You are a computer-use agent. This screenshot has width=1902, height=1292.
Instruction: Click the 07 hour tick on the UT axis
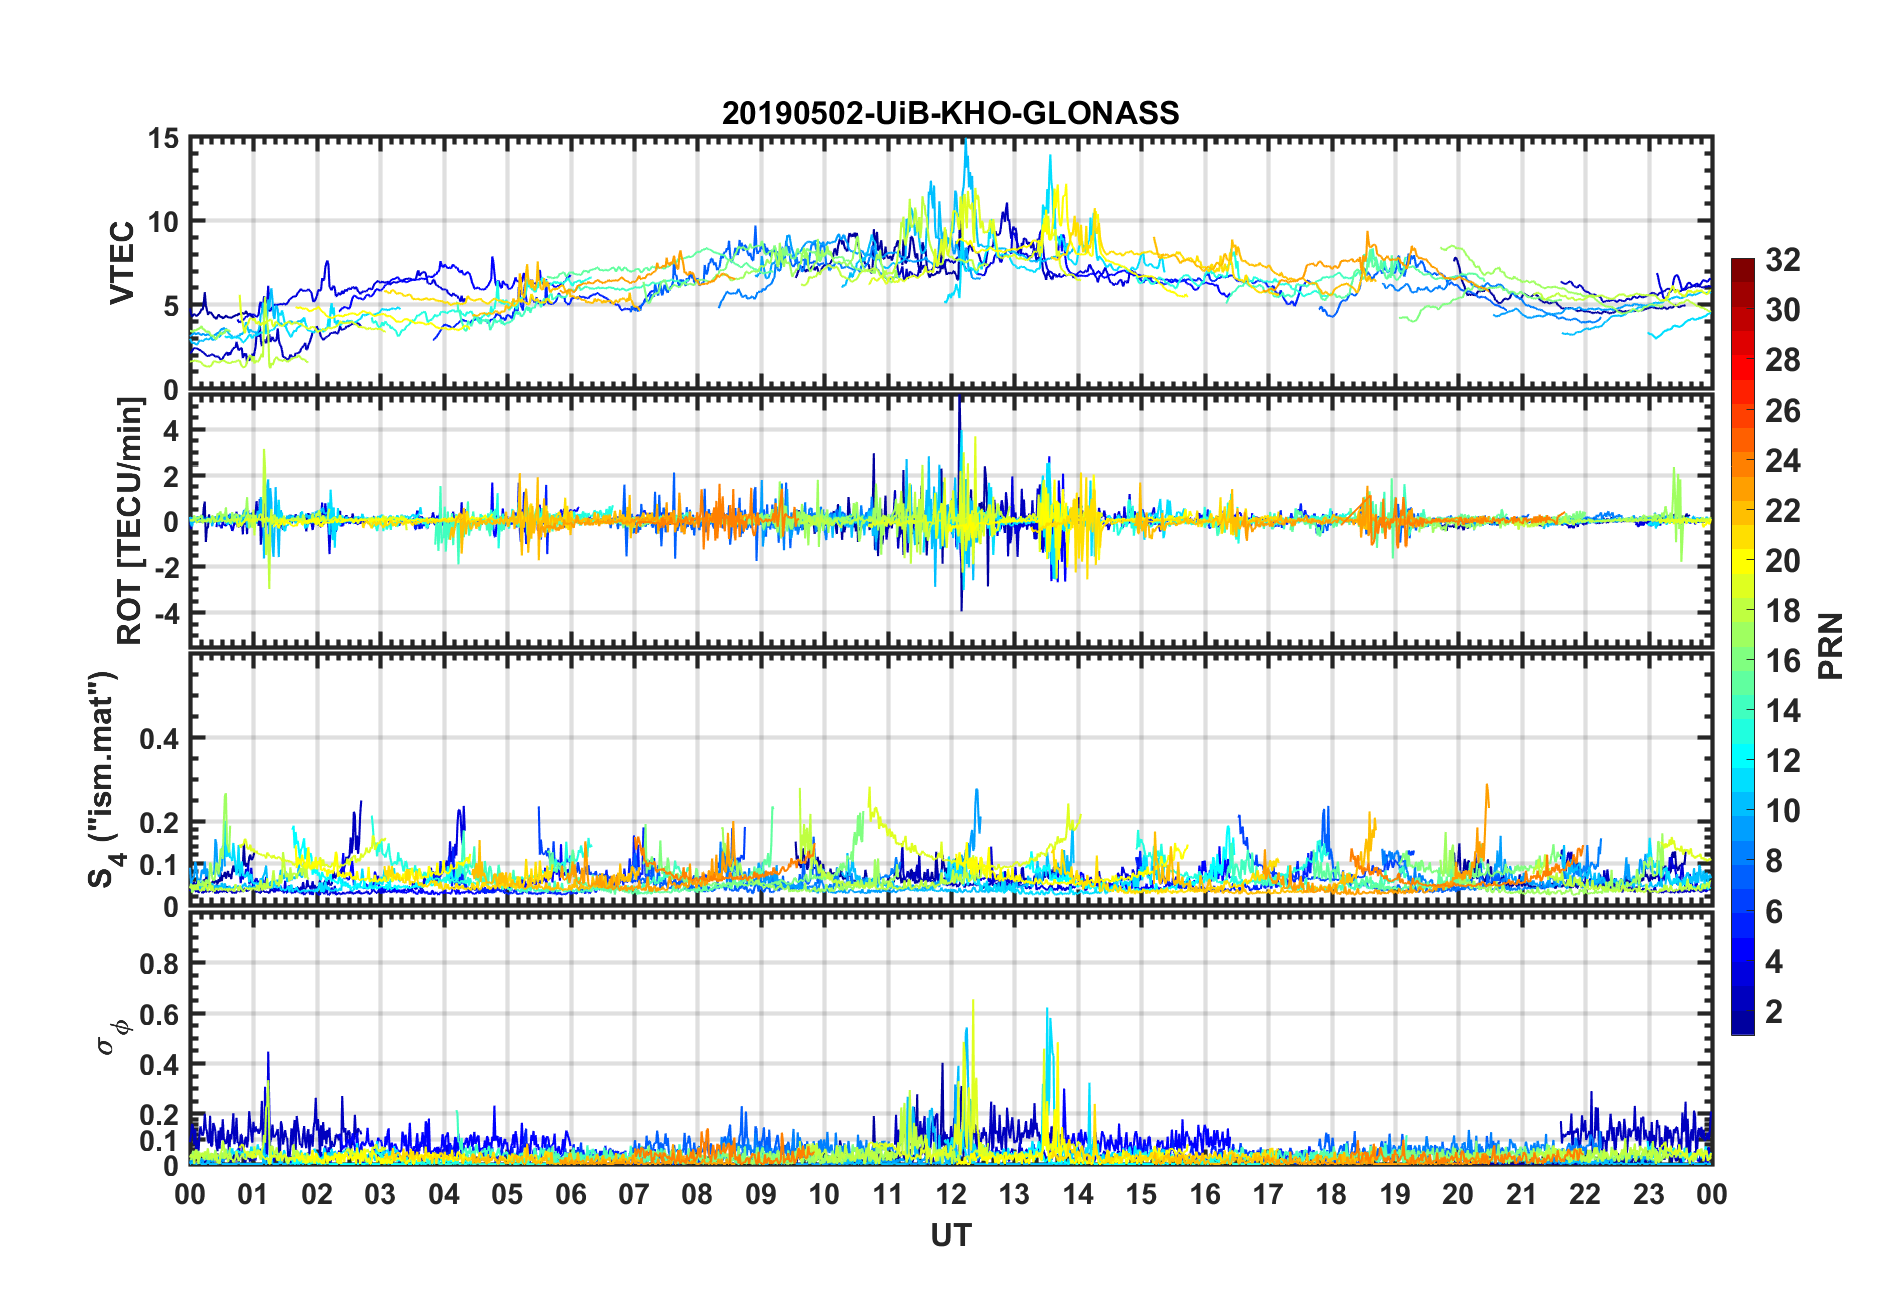pos(634,1194)
